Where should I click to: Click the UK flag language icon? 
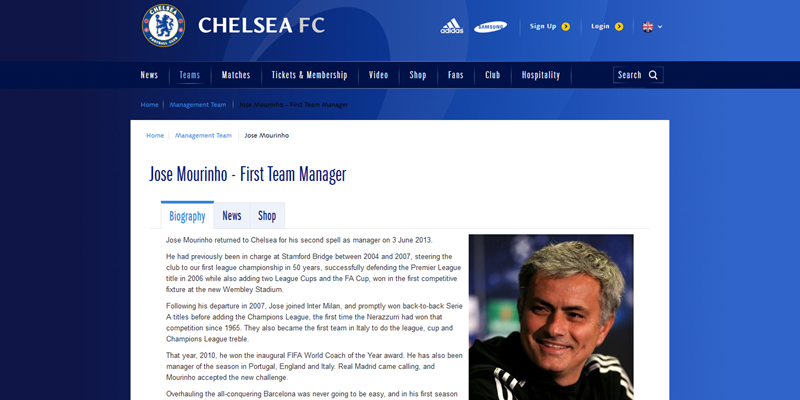click(647, 27)
